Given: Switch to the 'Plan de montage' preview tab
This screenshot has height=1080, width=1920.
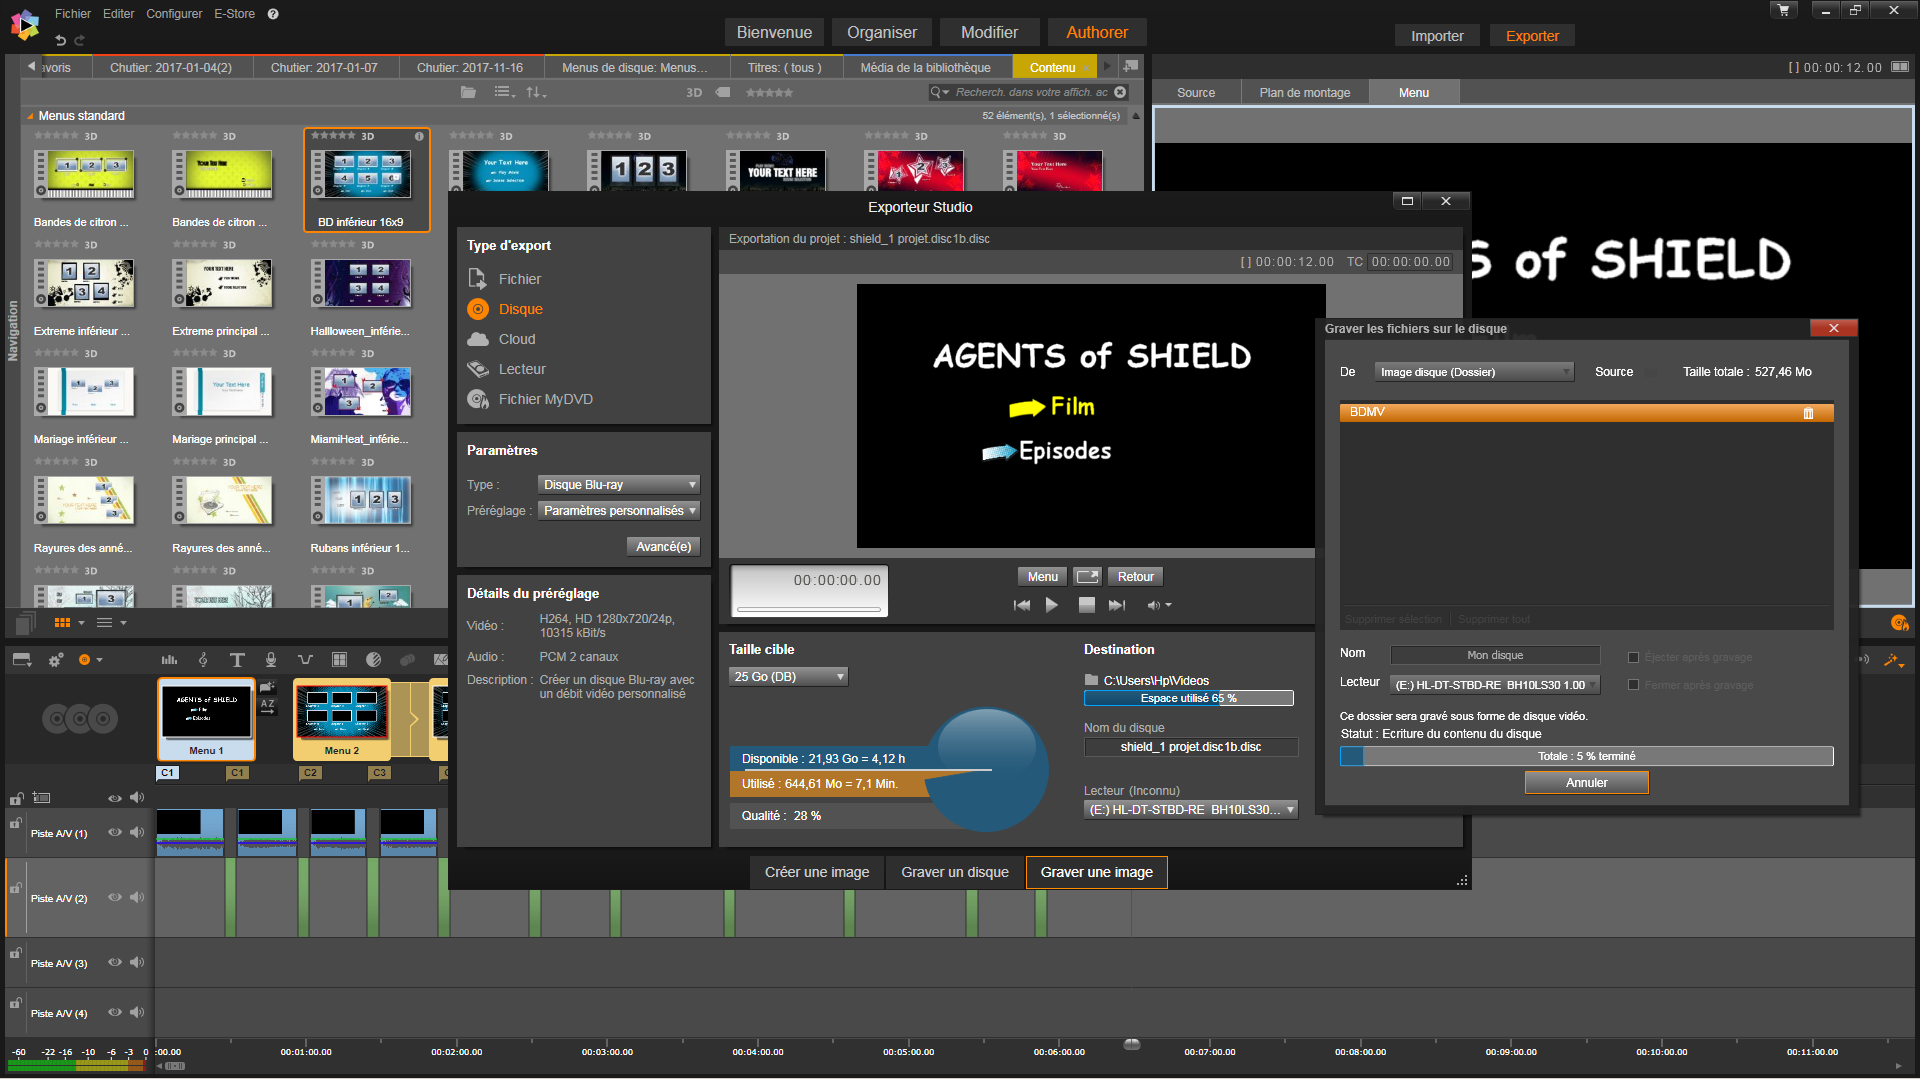Looking at the screenshot, I should tap(1305, 93).
